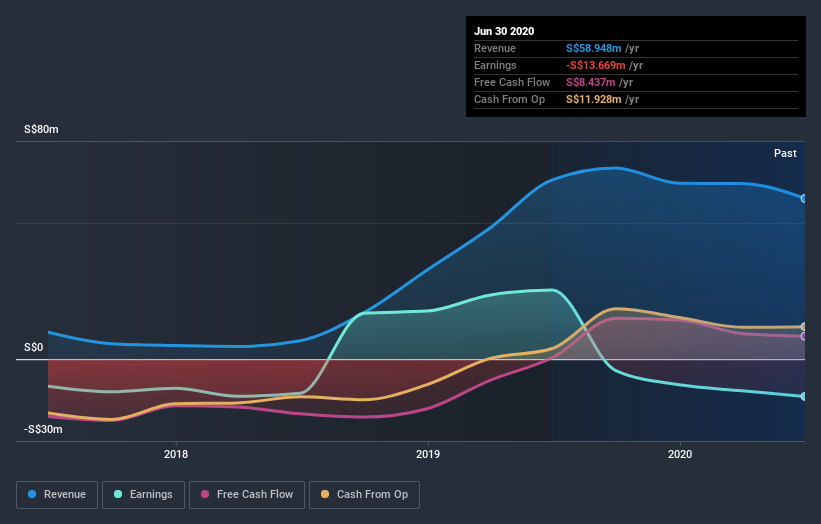The width and height of the screenshot is (821, 524).
Task: Click the teal Earnings endpoint marker
Action: coord(803,396)
